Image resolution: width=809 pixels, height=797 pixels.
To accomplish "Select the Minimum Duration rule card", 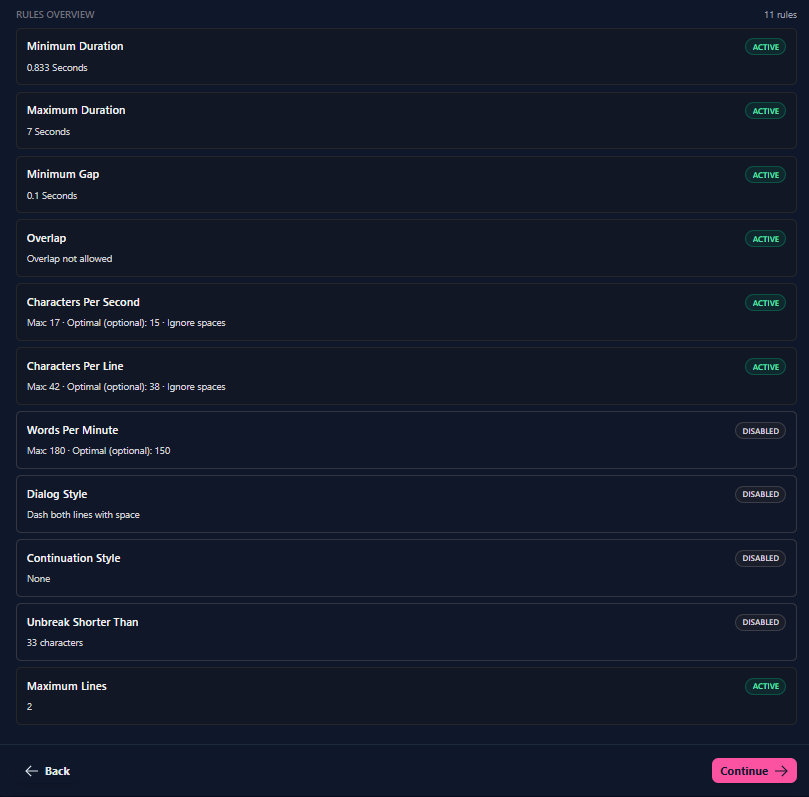I will [x=400, y=57].
